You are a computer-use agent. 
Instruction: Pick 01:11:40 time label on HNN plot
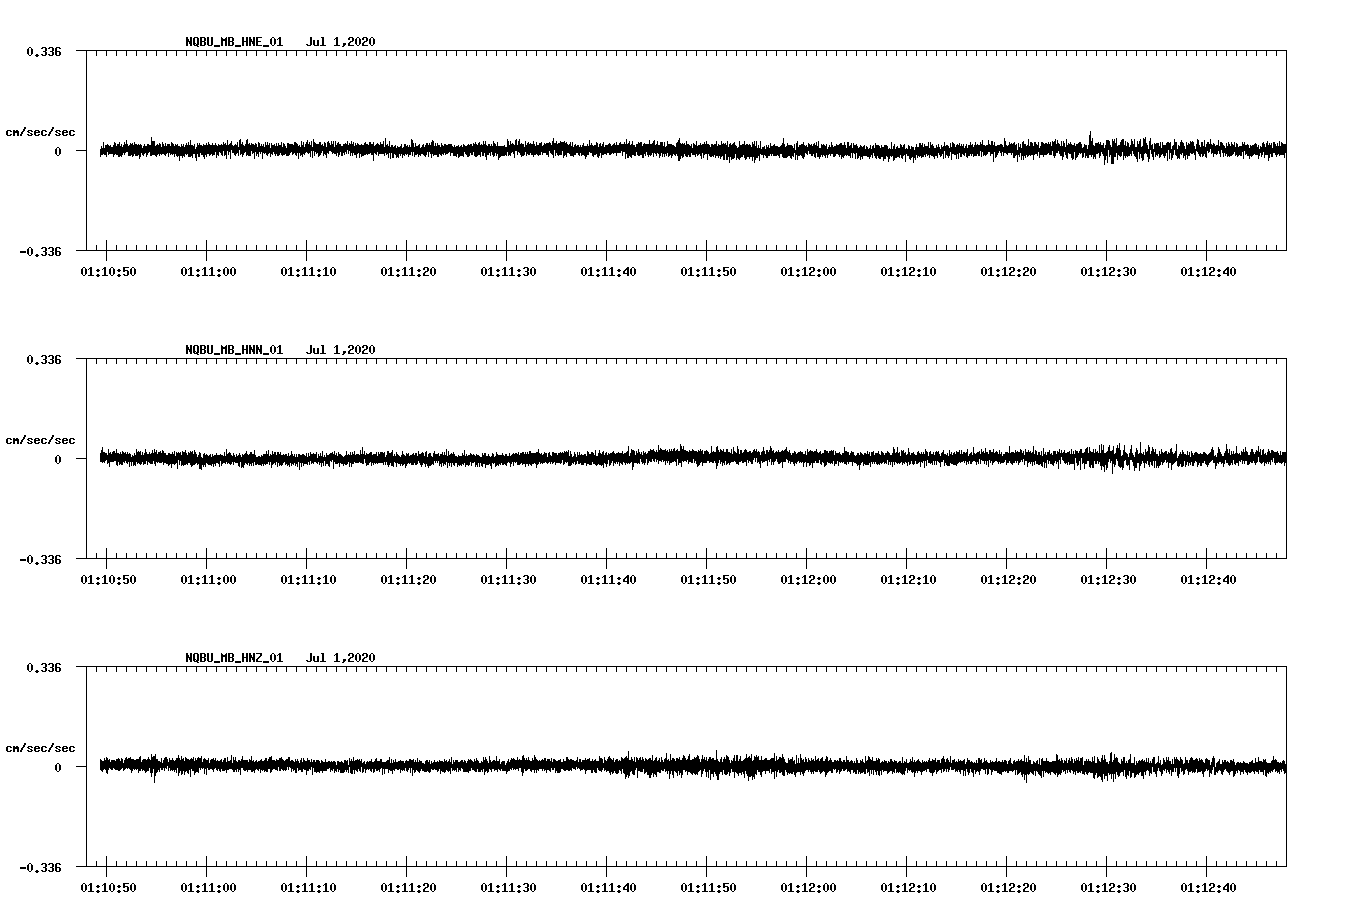pyautogui.click(x=608, y=580)
